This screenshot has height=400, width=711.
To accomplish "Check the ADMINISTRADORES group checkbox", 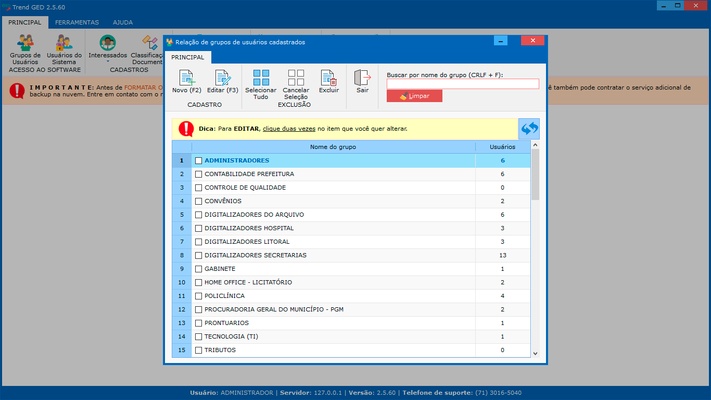I will (198, 160).
